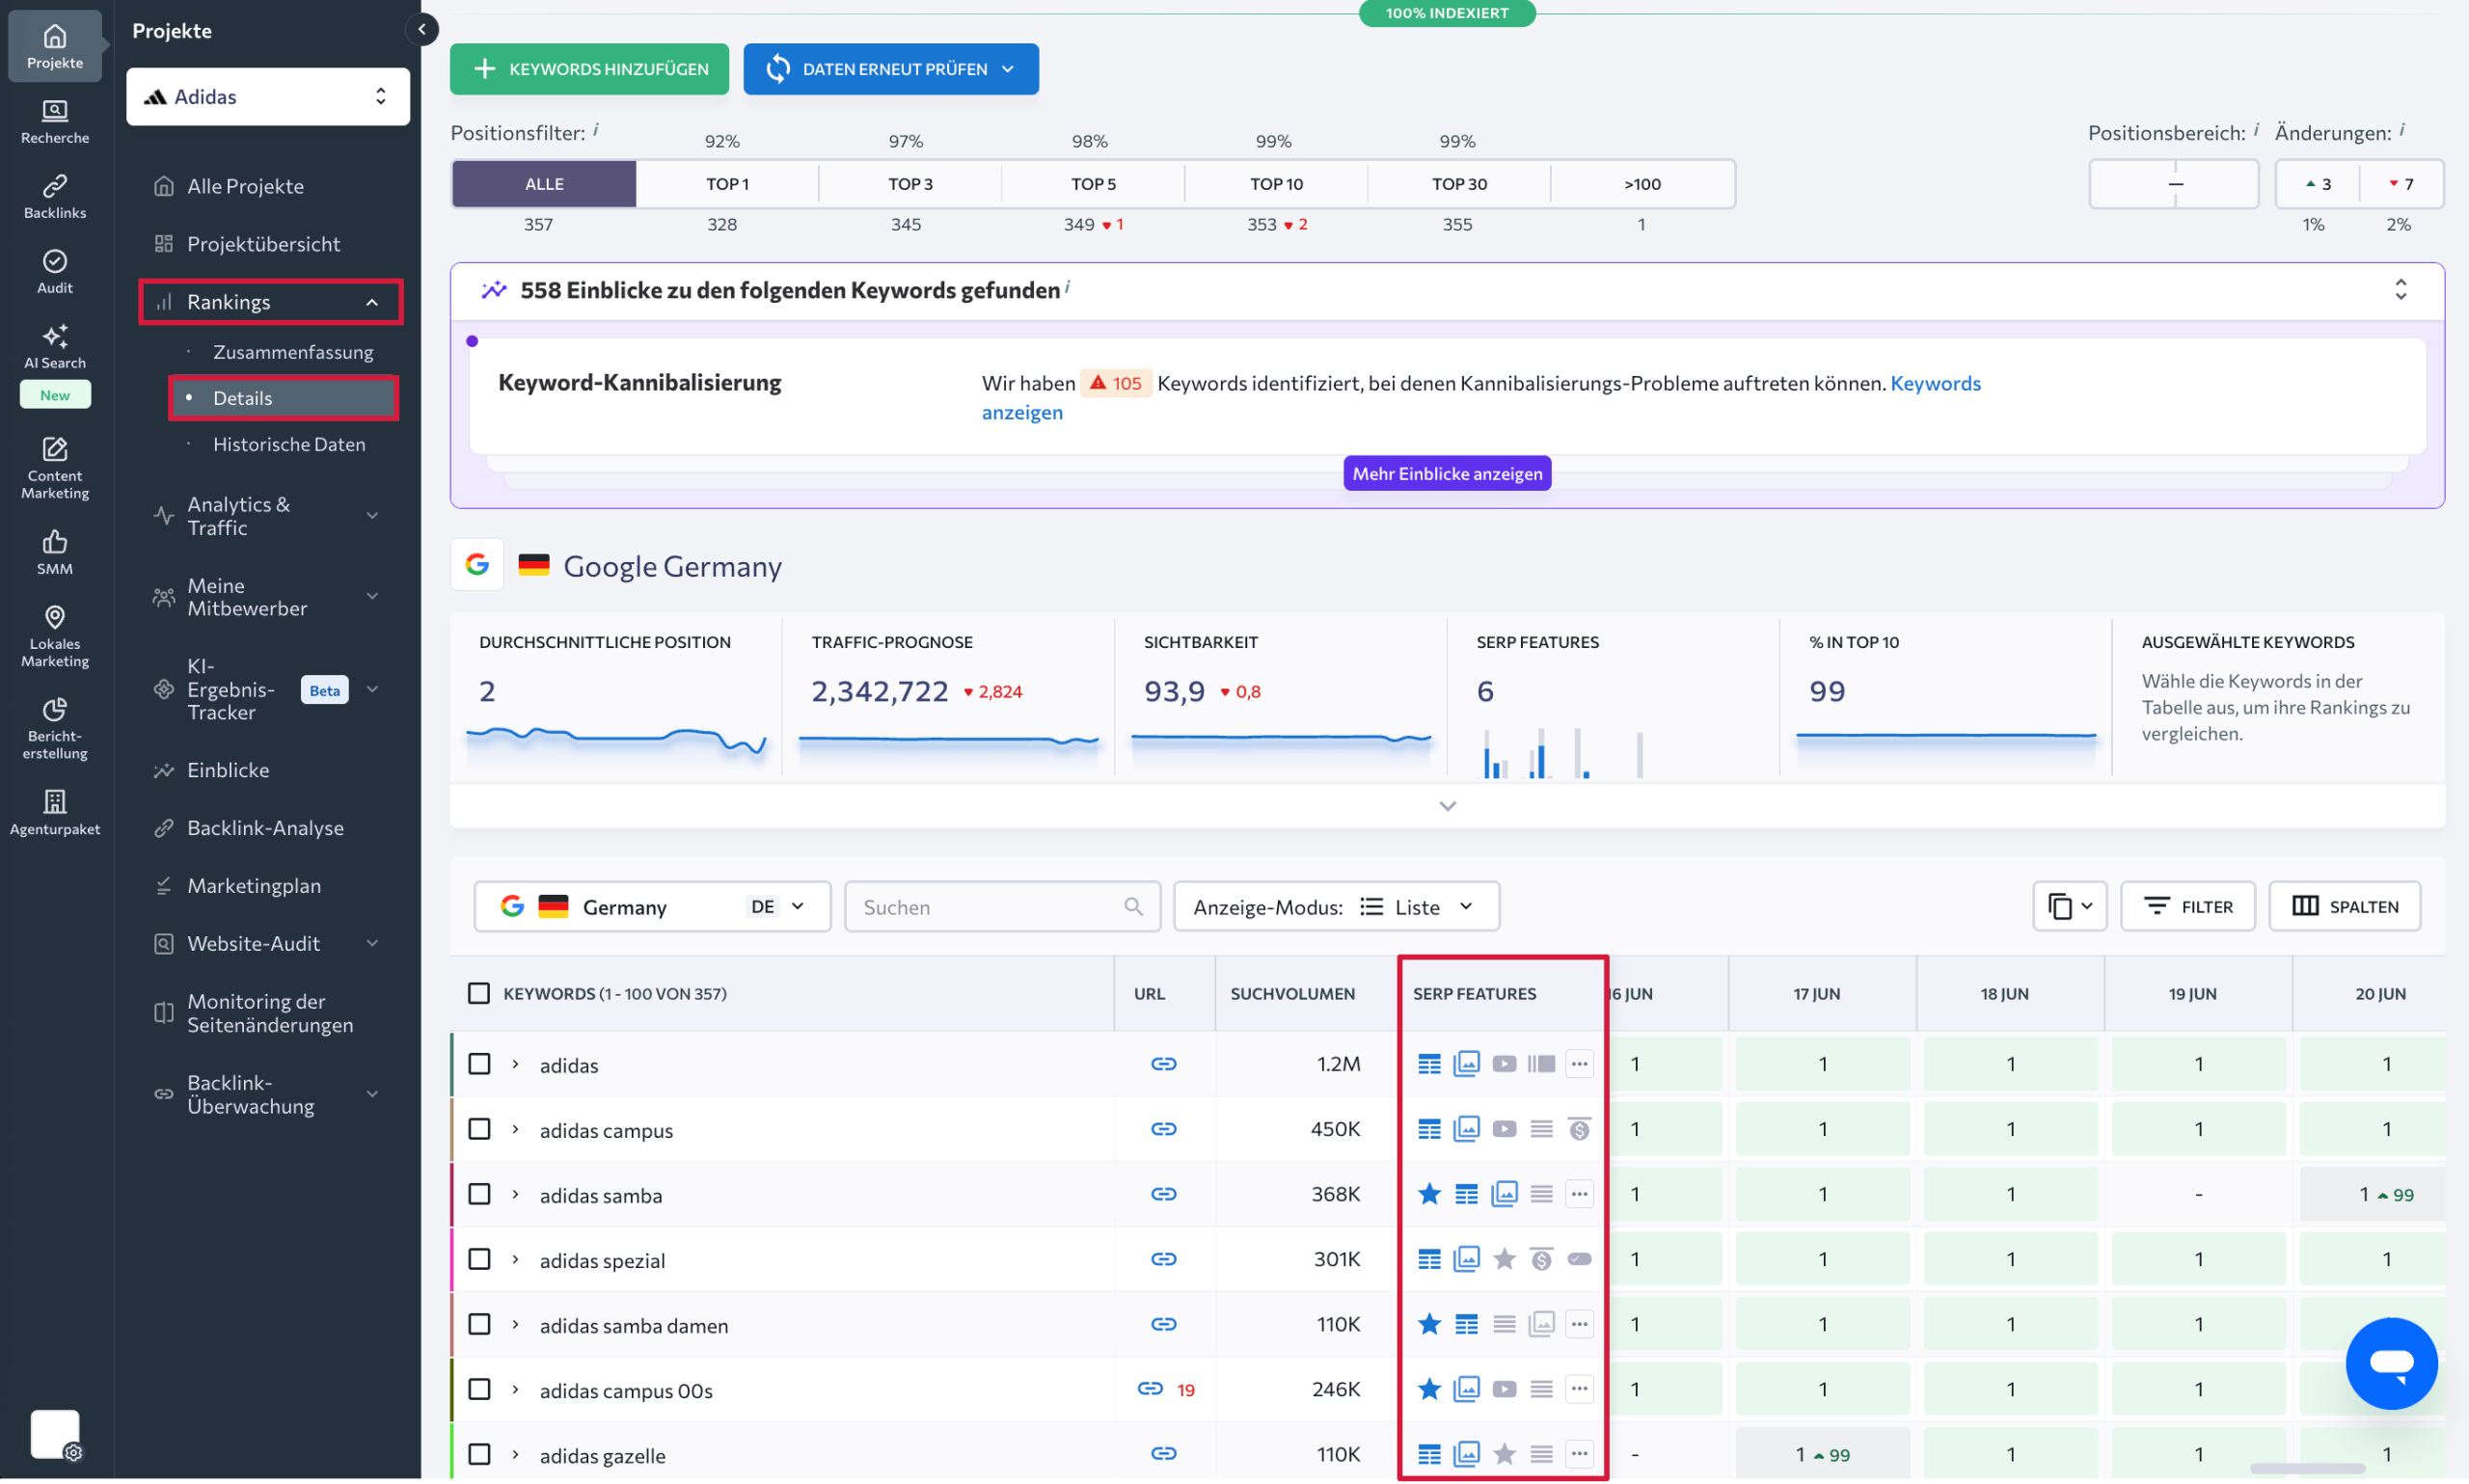Filter by 7 declined changes

coord(2400,183)
